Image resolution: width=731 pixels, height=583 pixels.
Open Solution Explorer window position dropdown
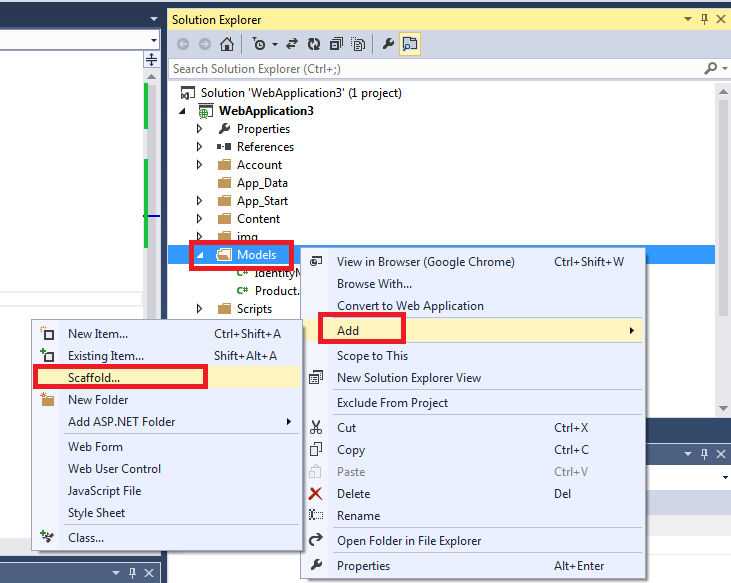click(x=688, y=19)
